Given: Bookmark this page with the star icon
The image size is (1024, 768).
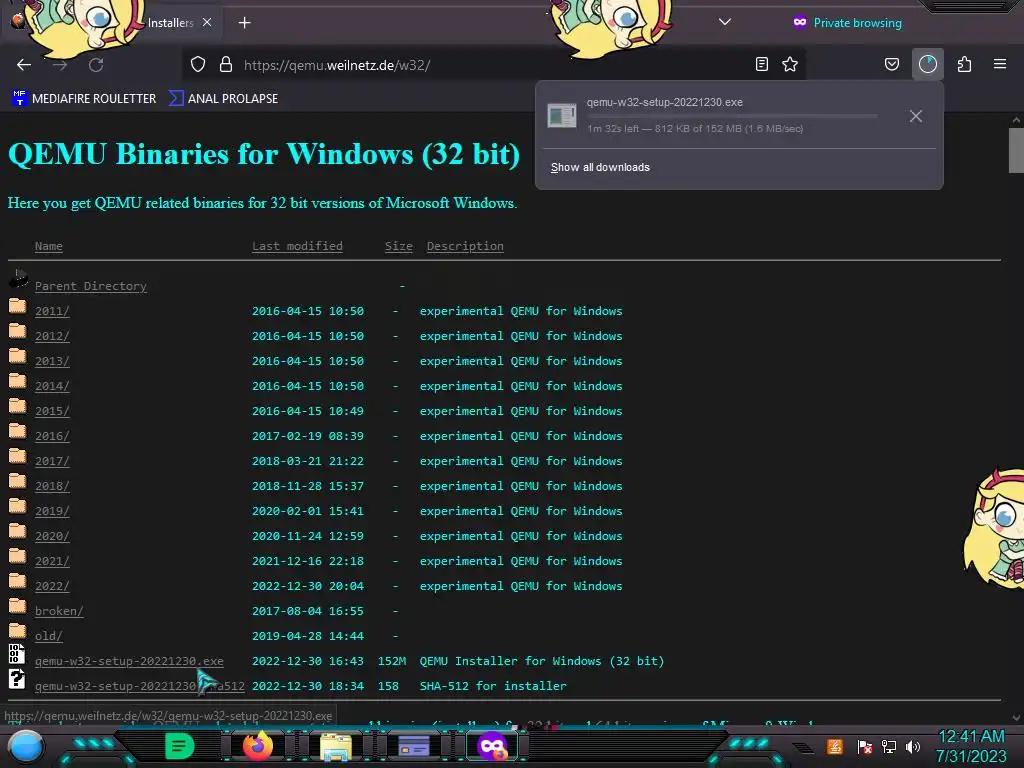Looking at the screenshot, I should tap(790, 64).
